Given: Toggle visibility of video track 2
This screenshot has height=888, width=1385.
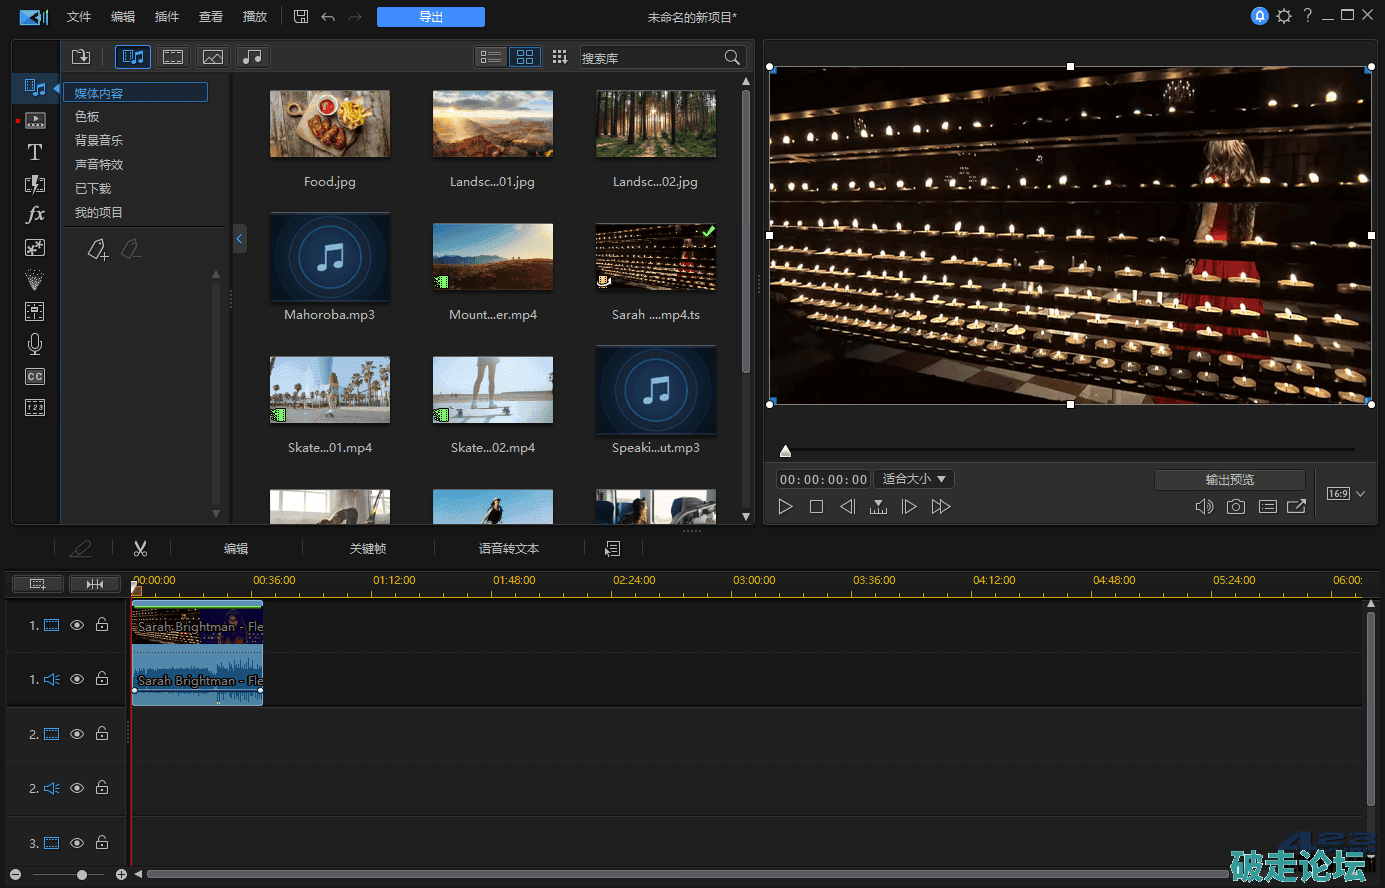Looking at the screenshot, I should (x=77, y=734).
